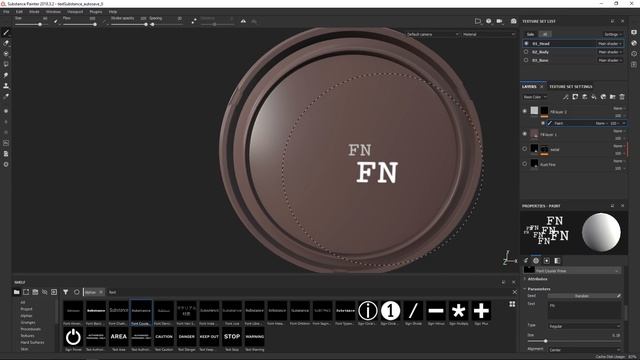The width and height of the screenshot is (640, 360).
Task: Select the Projection tool
Action: click(6, 53)
